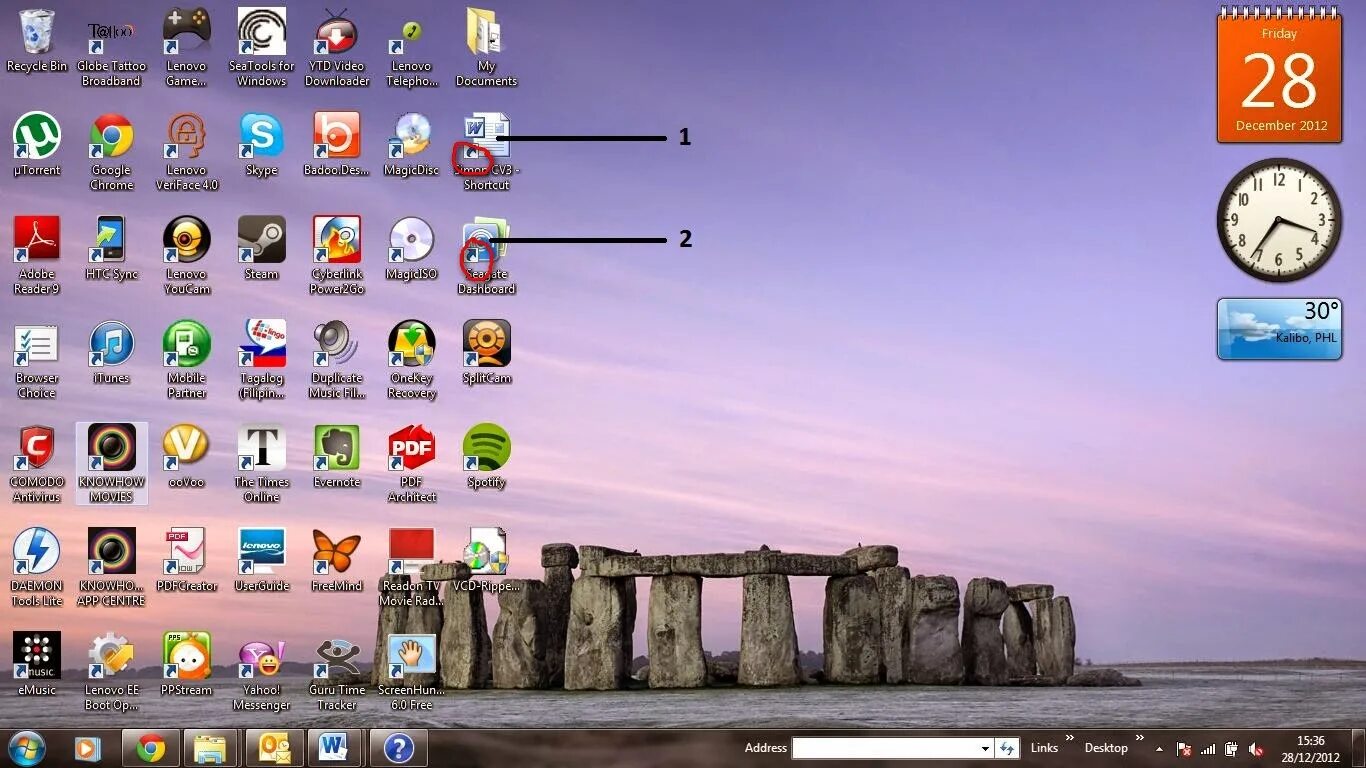
Task: Select the Lenovo YouCam icon
Action: 186,240
